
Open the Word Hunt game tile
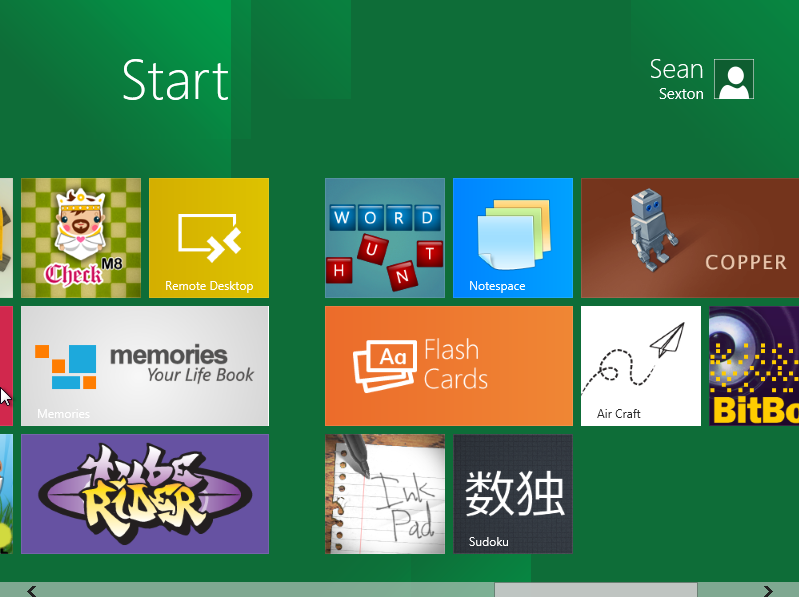pyautogui.click(x=385, y=238)
